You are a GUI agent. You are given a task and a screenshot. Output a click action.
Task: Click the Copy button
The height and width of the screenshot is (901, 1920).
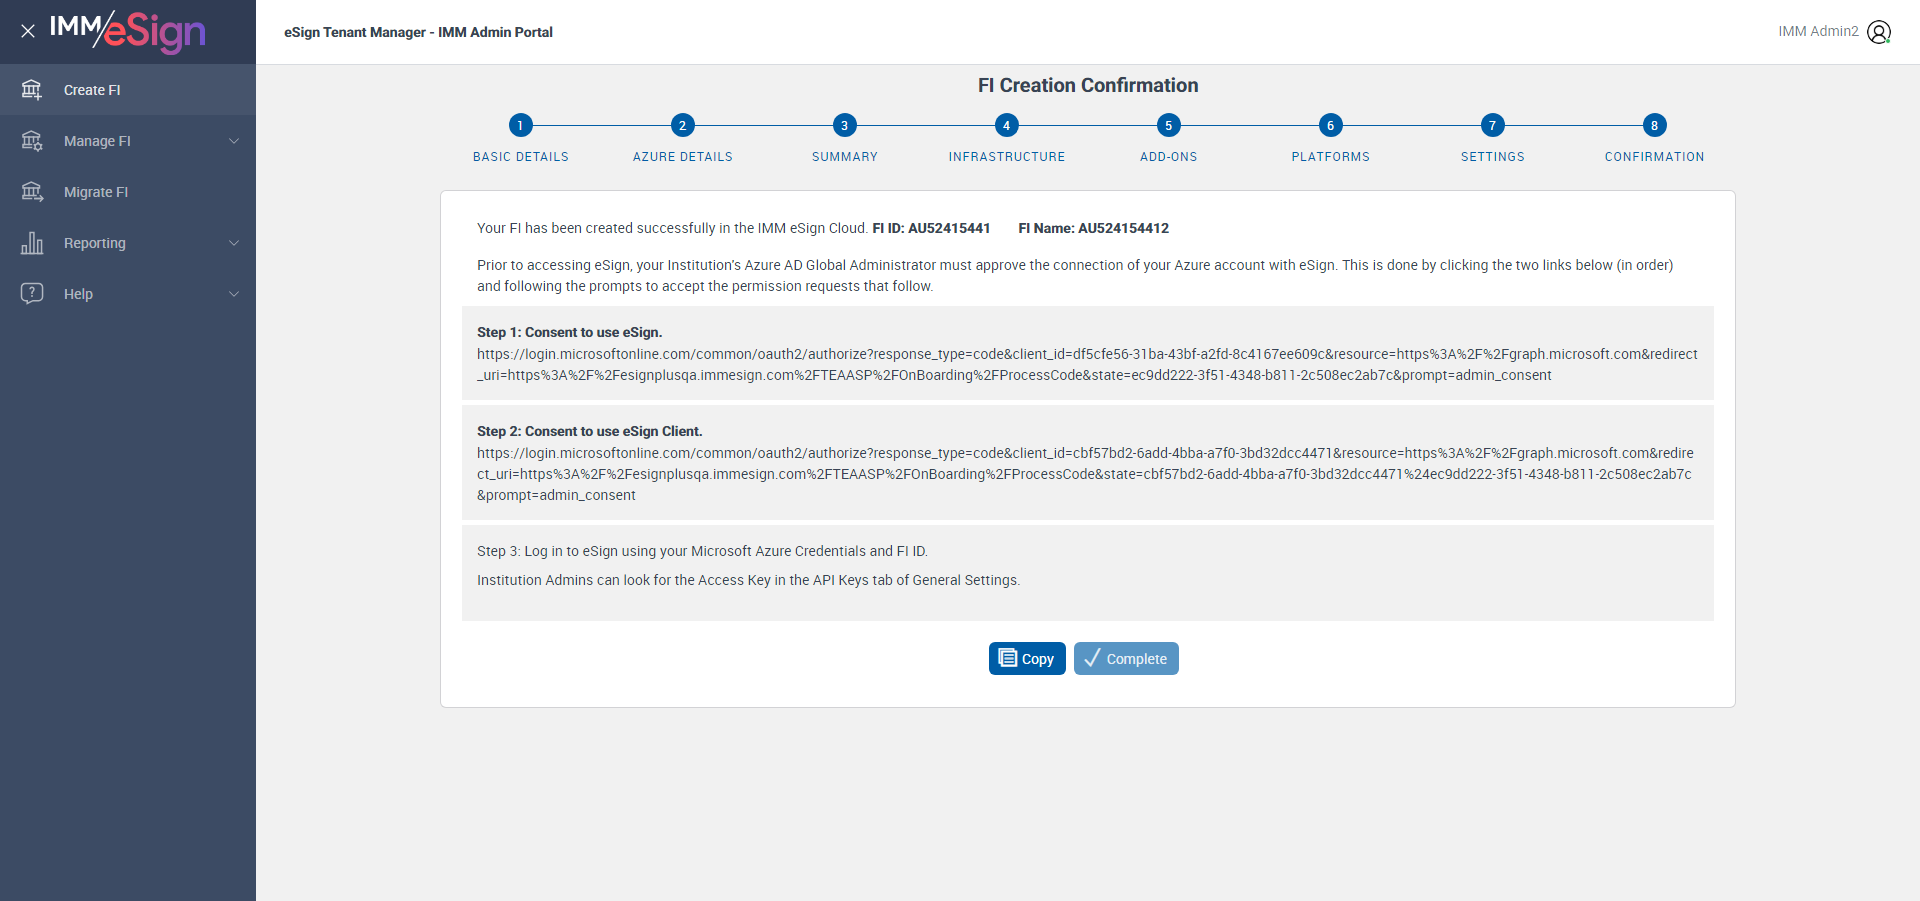click(1027, 658)
